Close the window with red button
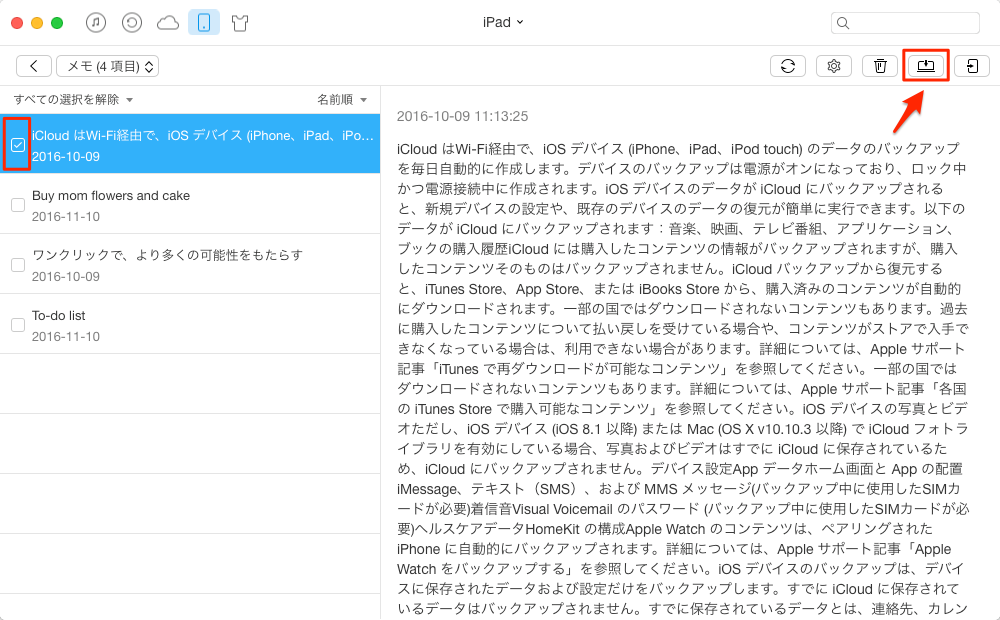 (x=17, y=23)
